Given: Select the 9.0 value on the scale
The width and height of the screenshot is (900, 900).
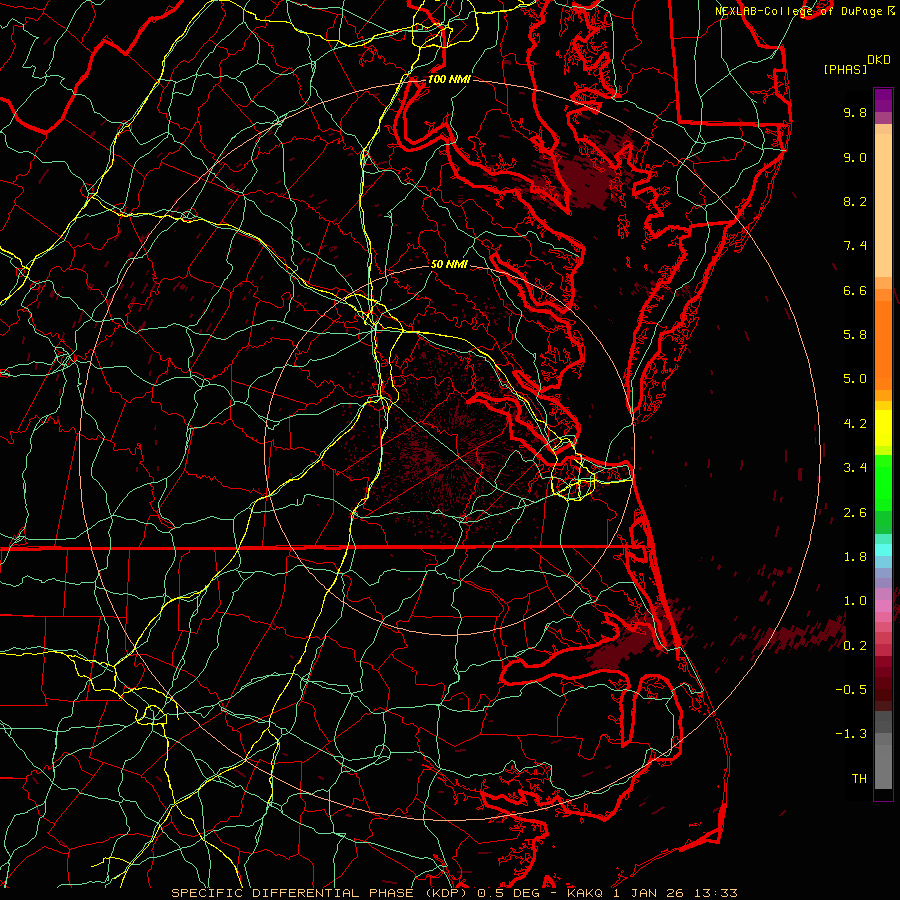Looking at the screenshot, I should coord(855,157).
